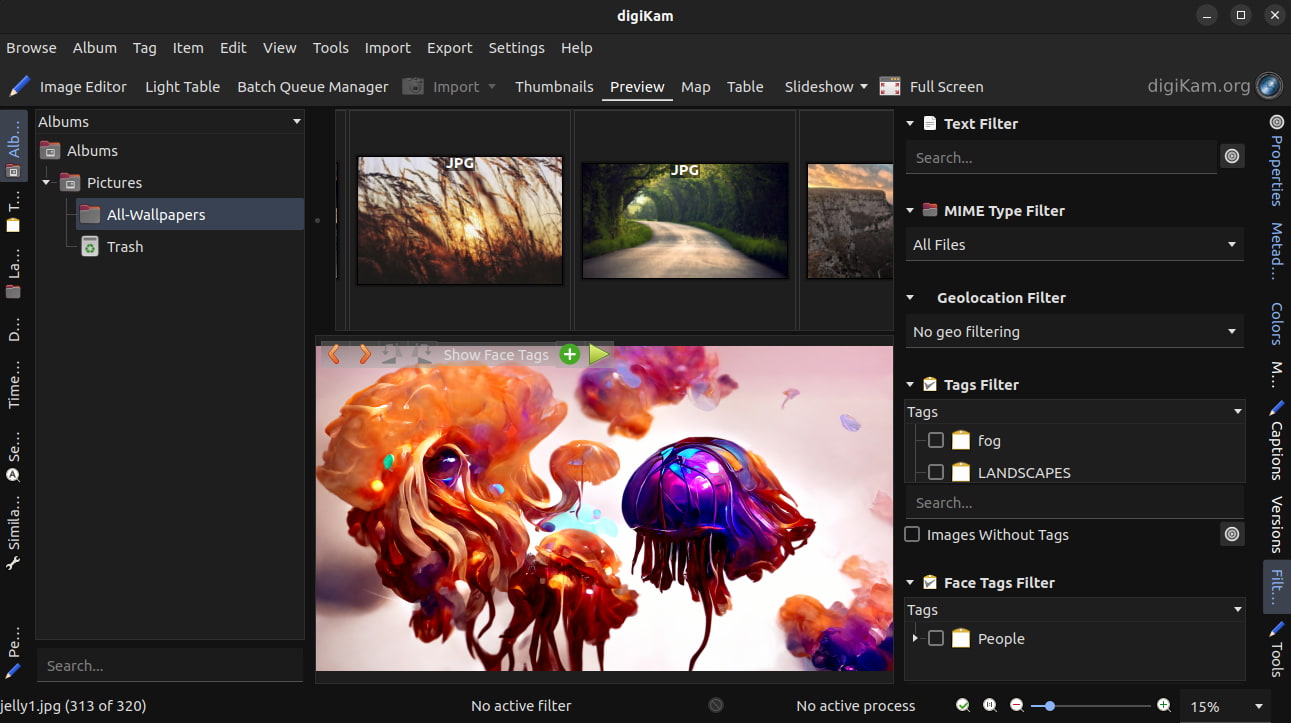Viewport: 1291px width, 723px height.
Task: Collapse the Text Filter section
Action: (x=910, y=124)
